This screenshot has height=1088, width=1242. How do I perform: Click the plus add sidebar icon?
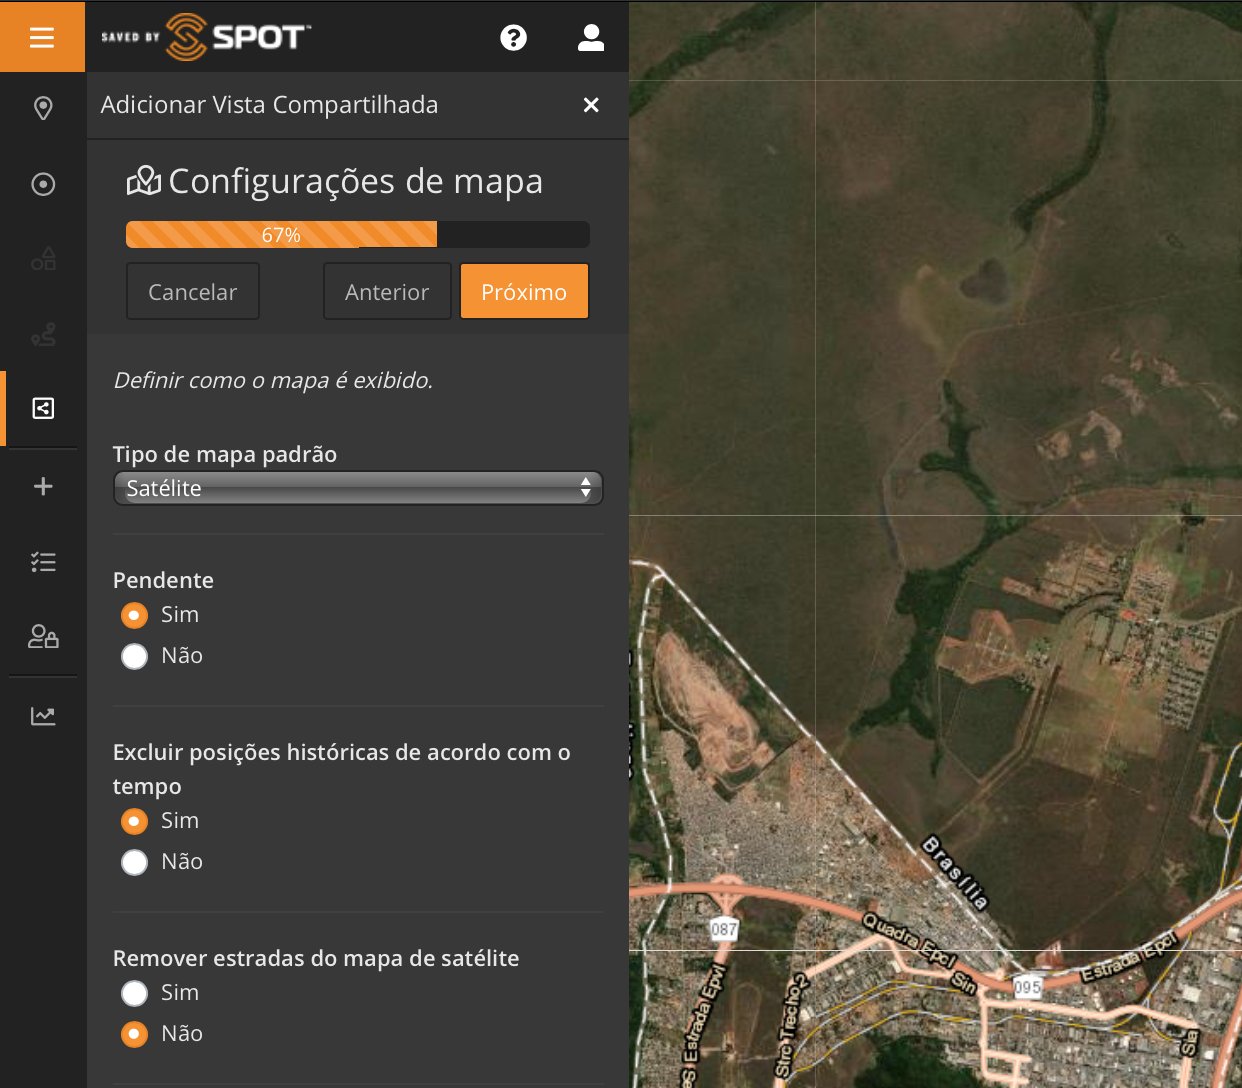tap(43, 486)
